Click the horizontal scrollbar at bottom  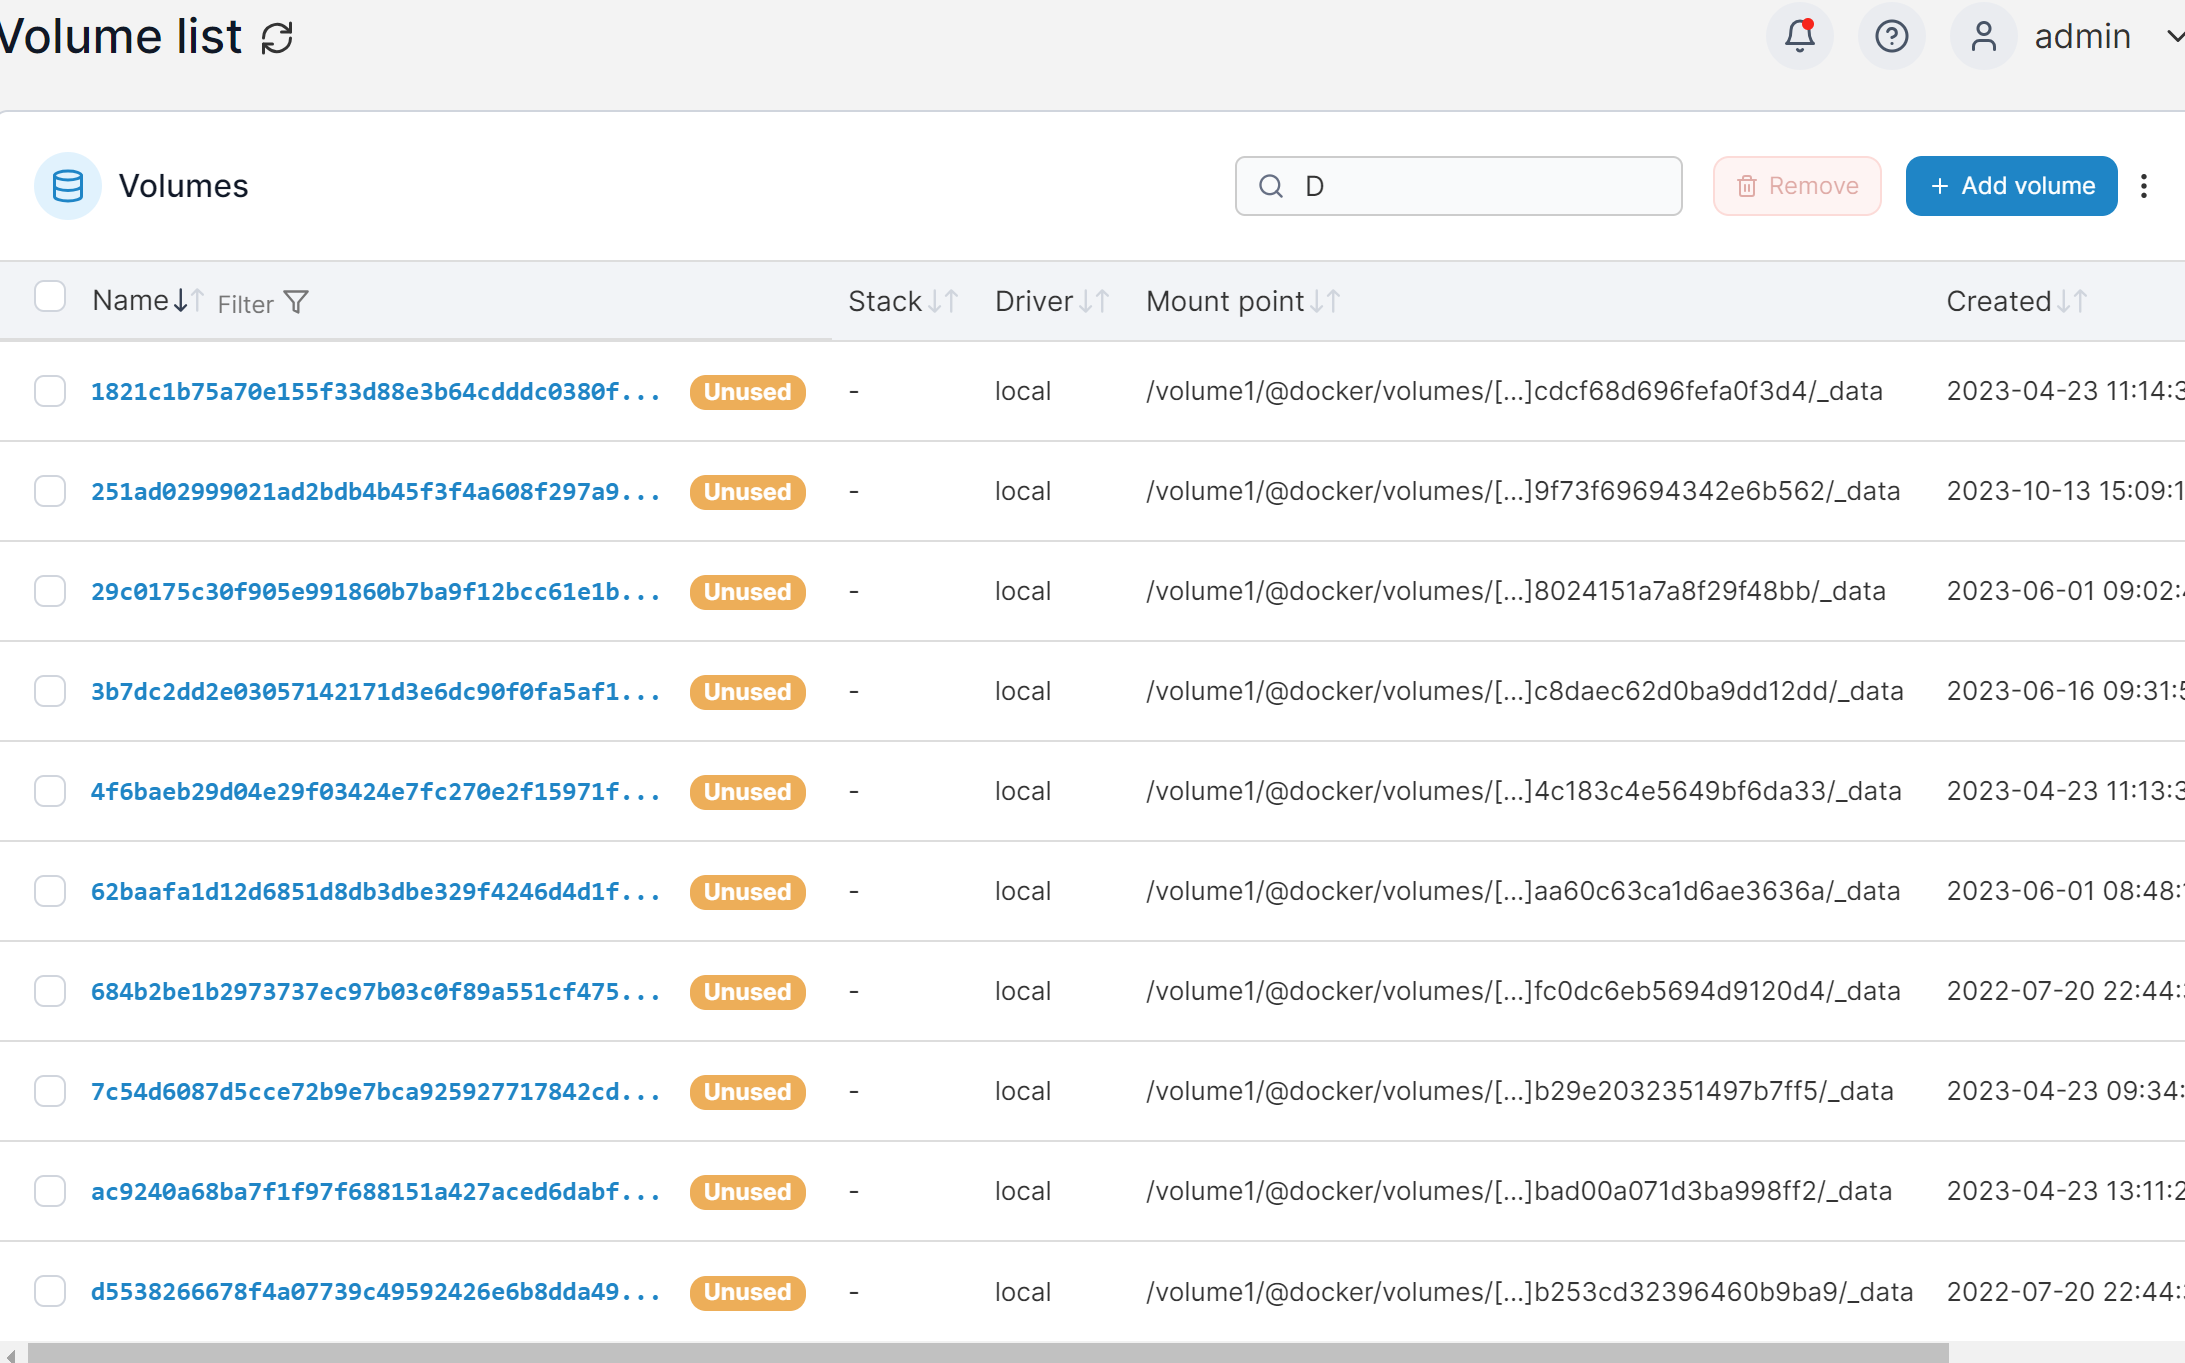(x=988, y=1353)
